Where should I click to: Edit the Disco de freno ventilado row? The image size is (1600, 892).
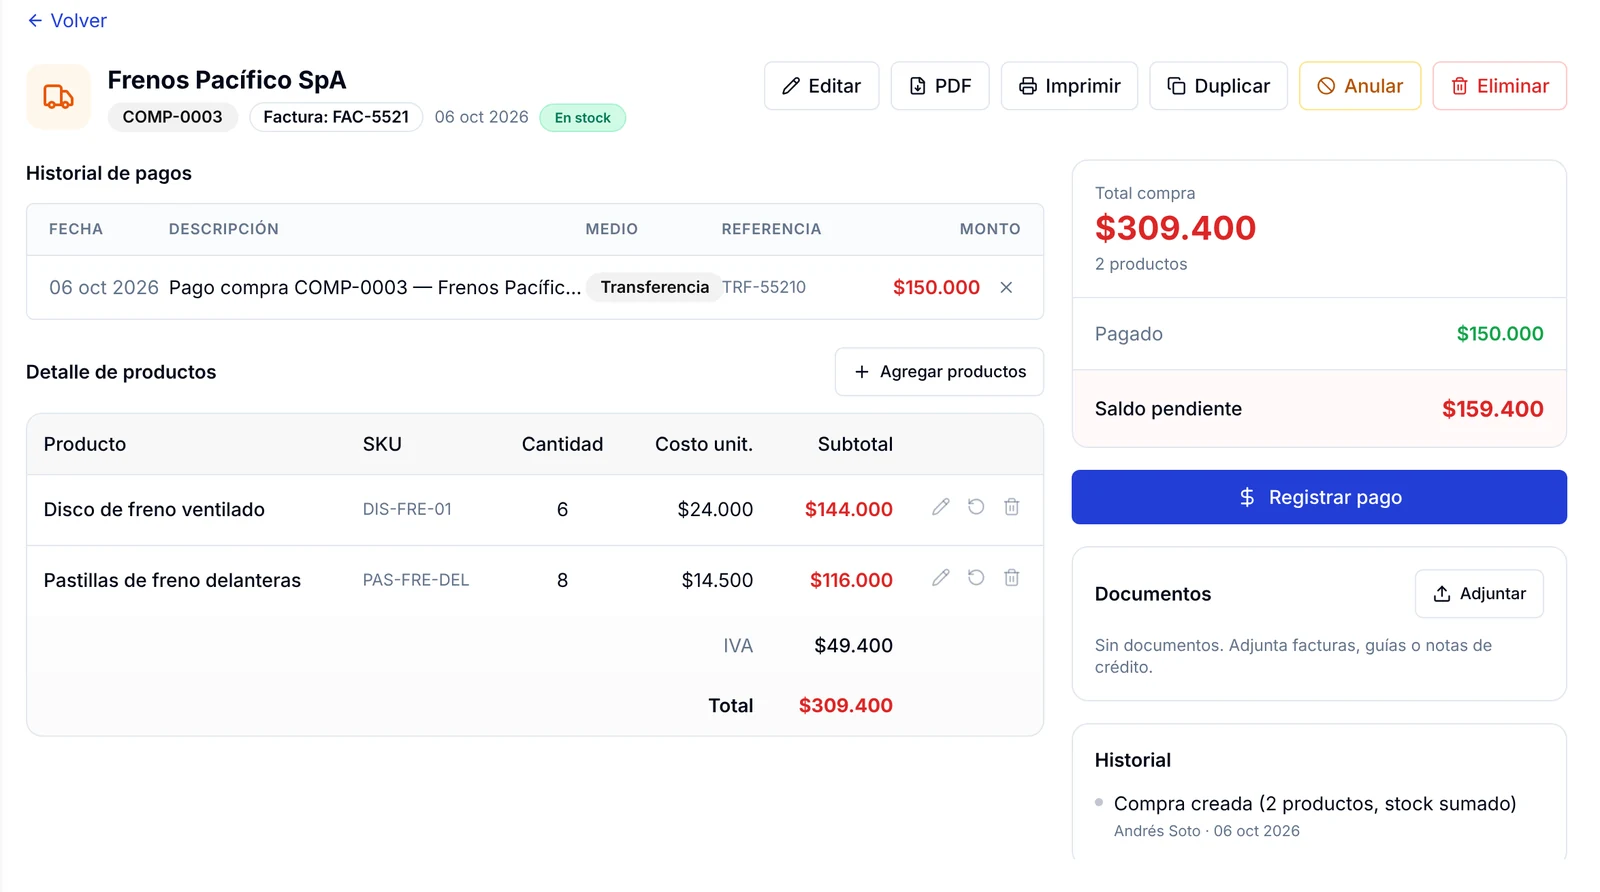tap(941, 507)
